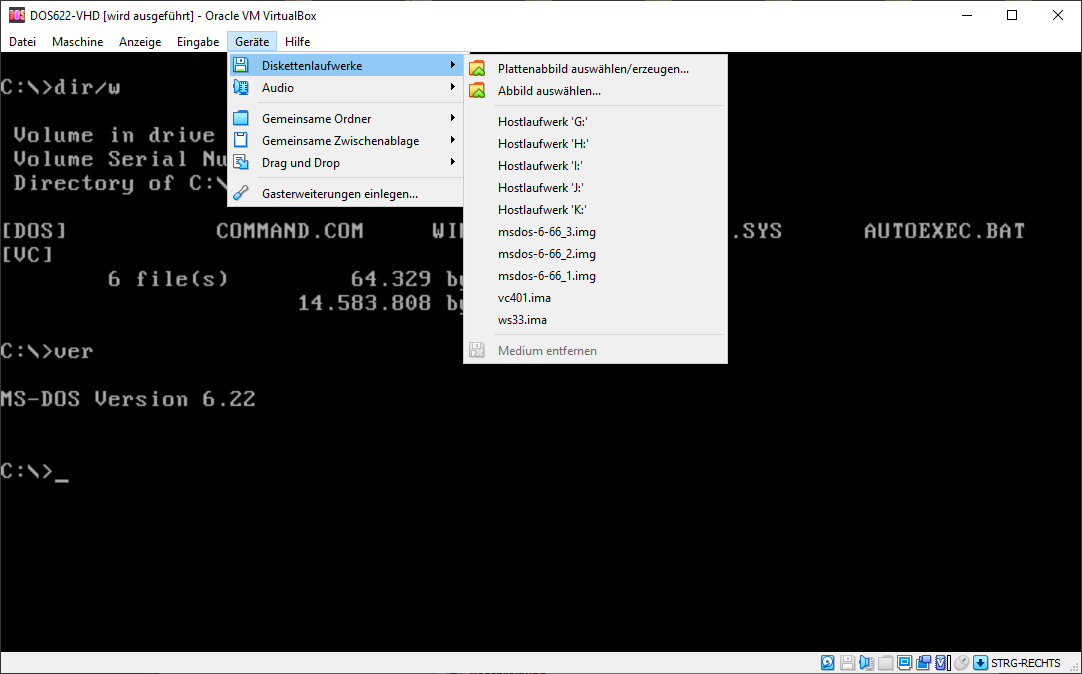Click the VirtualBox window title text
The image size is (1082, 674).
coord(174,15)
